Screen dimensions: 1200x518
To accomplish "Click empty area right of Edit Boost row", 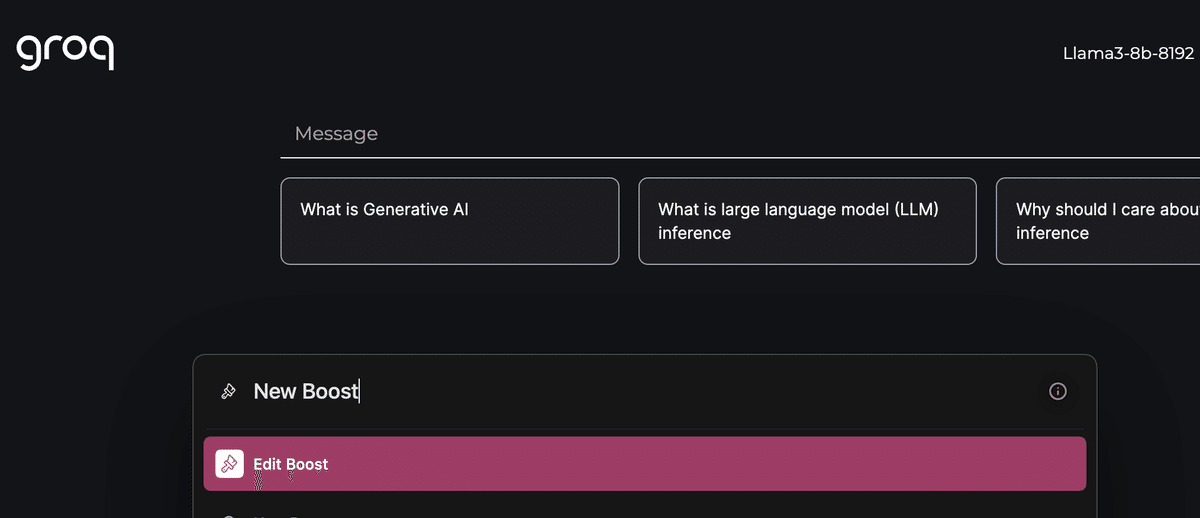I will pos(700,464).
